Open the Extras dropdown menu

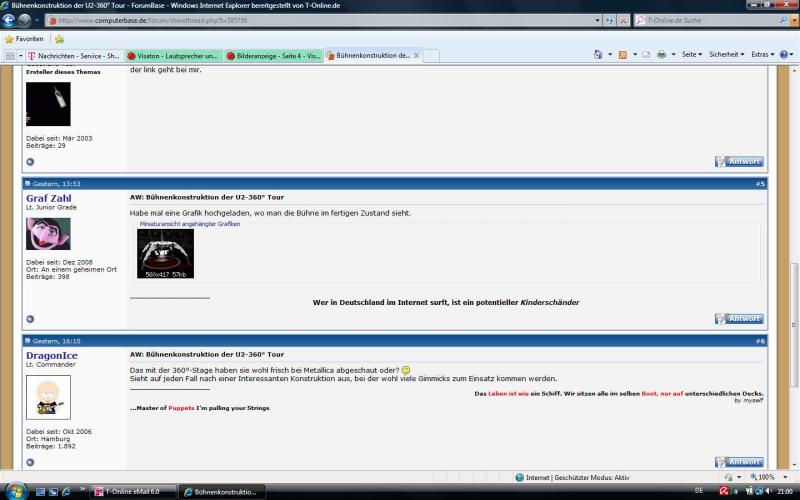pyautogui.click(x=762, y=55)
